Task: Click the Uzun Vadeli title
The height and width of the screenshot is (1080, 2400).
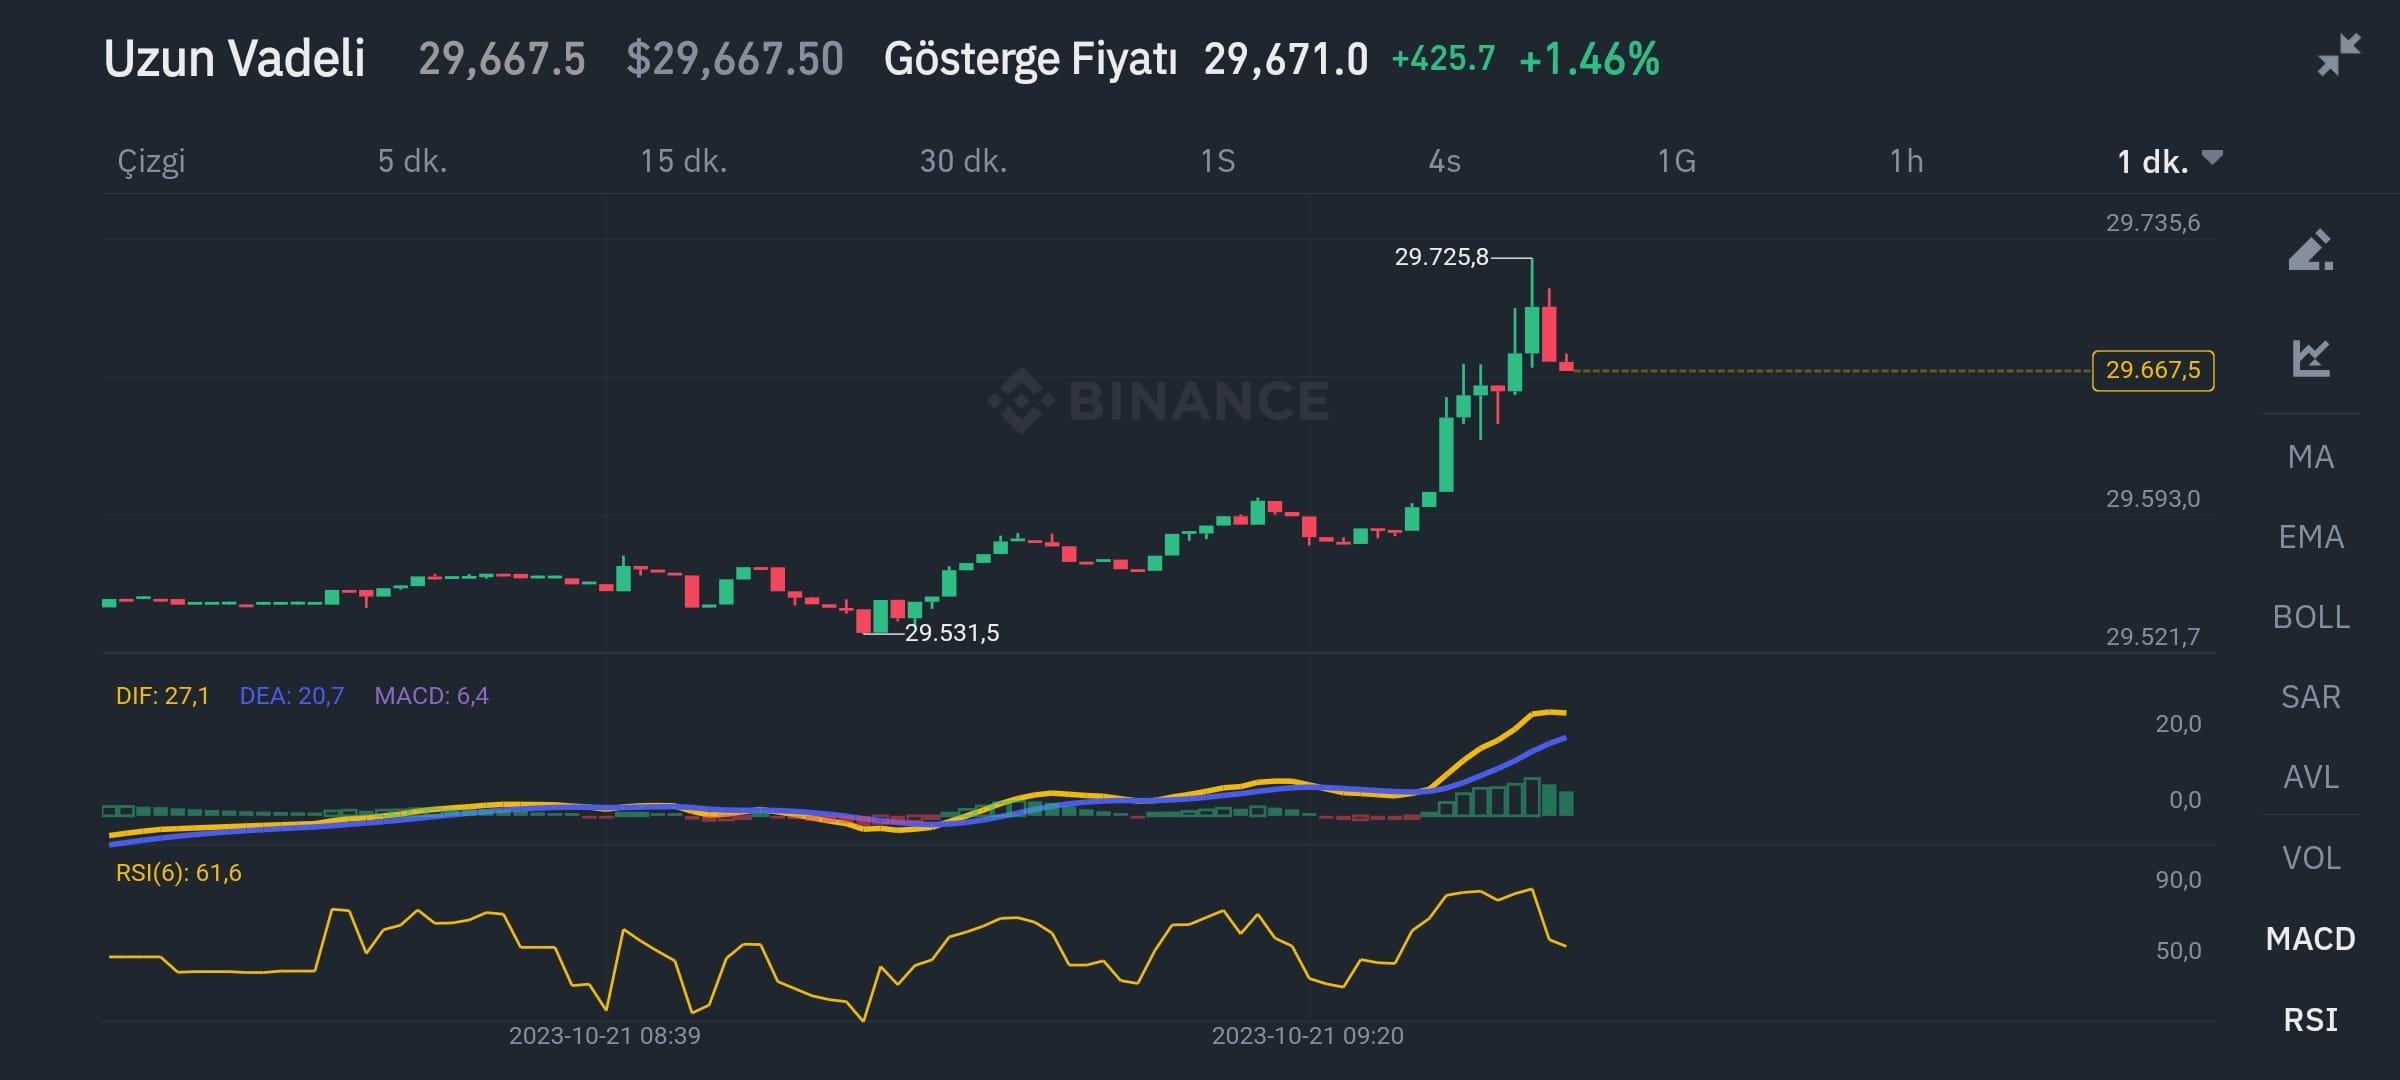Action: [234, 58]
